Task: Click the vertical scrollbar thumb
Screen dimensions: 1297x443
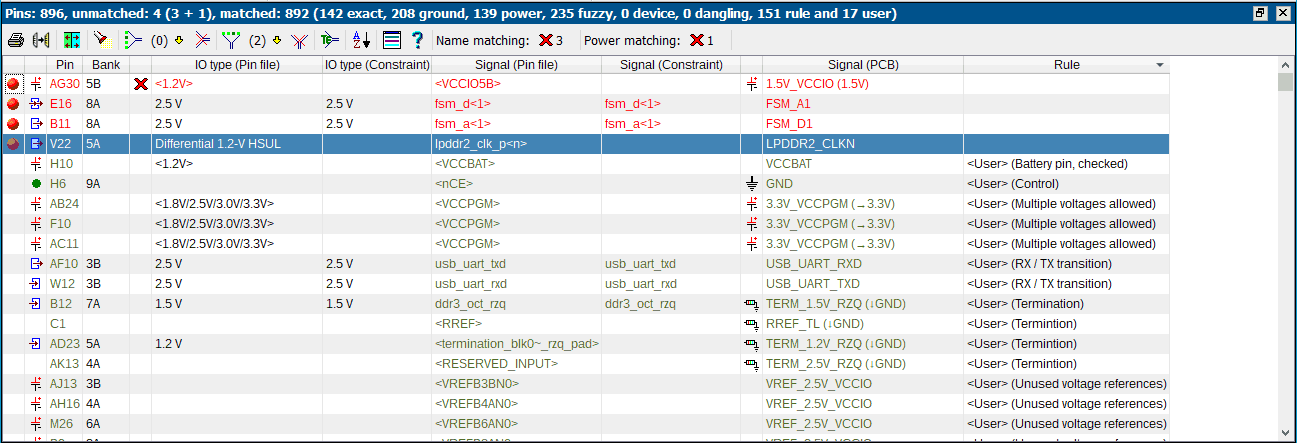Action: click(x=1286, y=82)
